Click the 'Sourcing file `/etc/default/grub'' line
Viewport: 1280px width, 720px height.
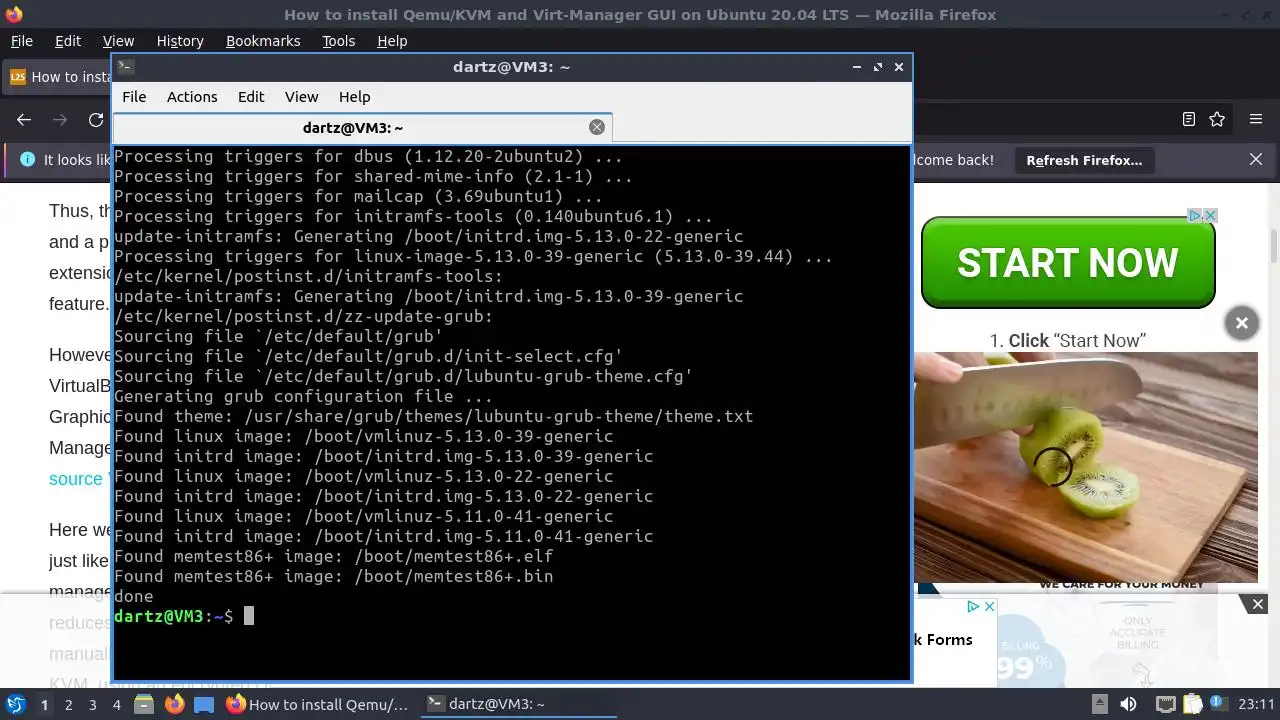278,336
